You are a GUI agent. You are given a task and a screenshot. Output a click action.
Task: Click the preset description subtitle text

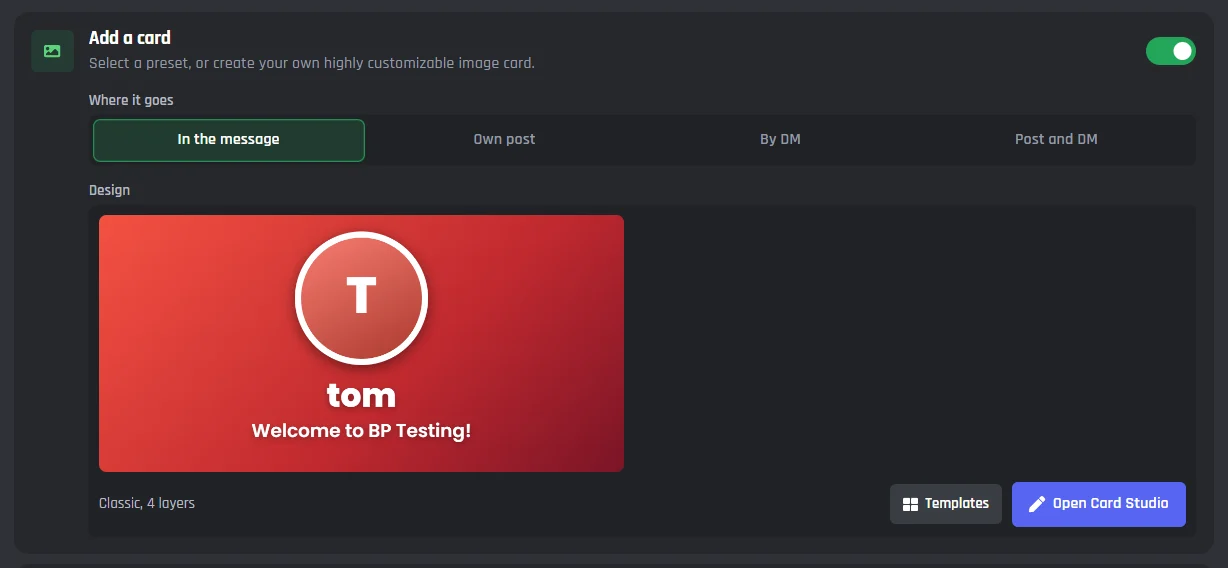(312, 63)
